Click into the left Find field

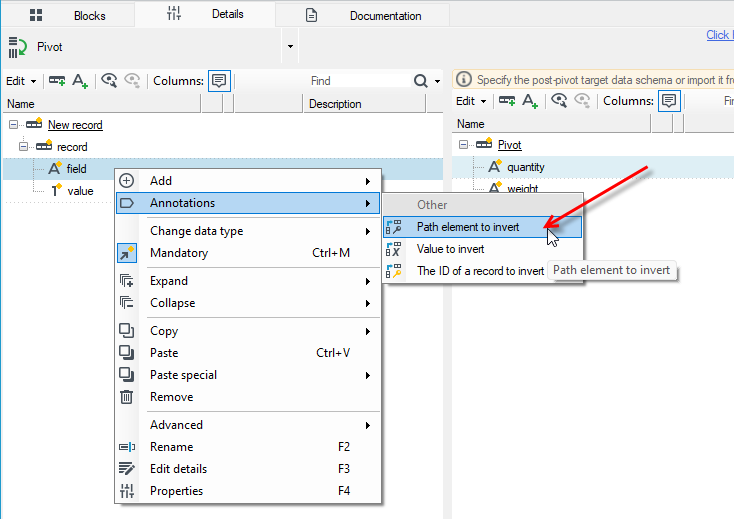coord(358,81)
